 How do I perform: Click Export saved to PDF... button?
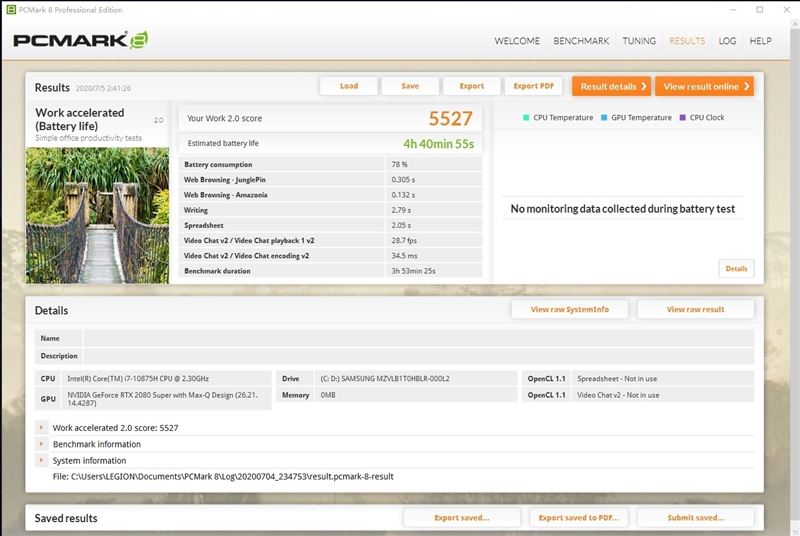point(579,518)
